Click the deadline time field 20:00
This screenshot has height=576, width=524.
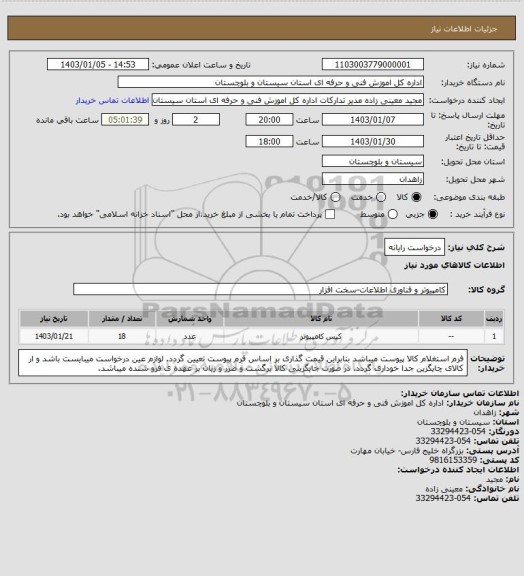269,120
